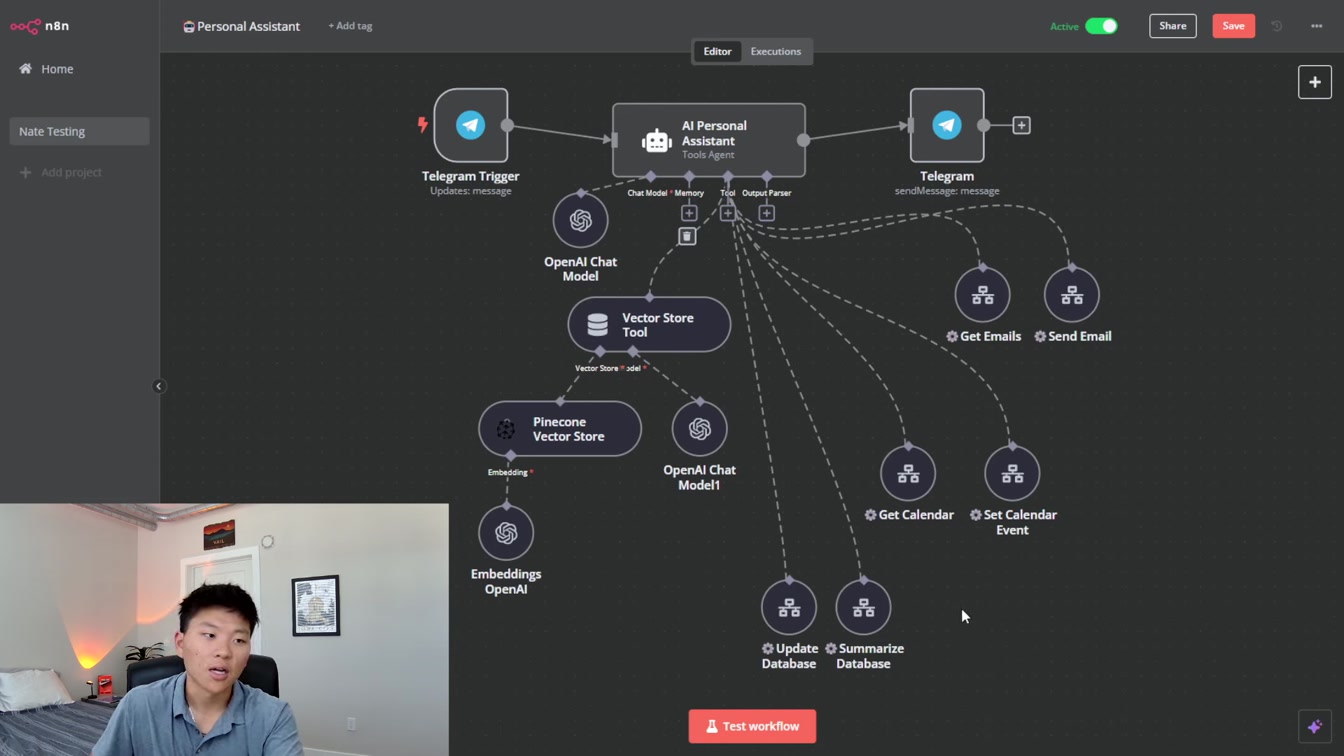Open workflow history icon
This screenshot has height=756, width=1344.
(1277, 26)
